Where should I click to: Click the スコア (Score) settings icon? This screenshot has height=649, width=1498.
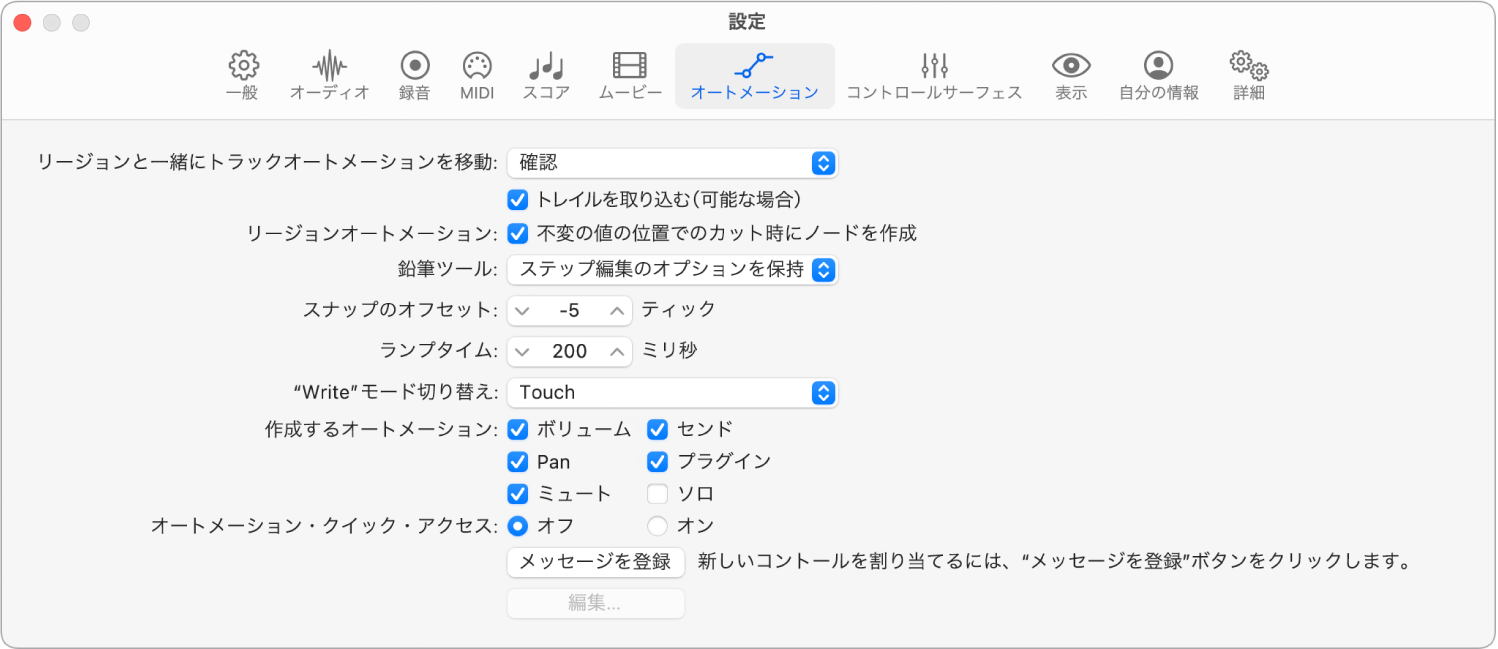point(545,75)
